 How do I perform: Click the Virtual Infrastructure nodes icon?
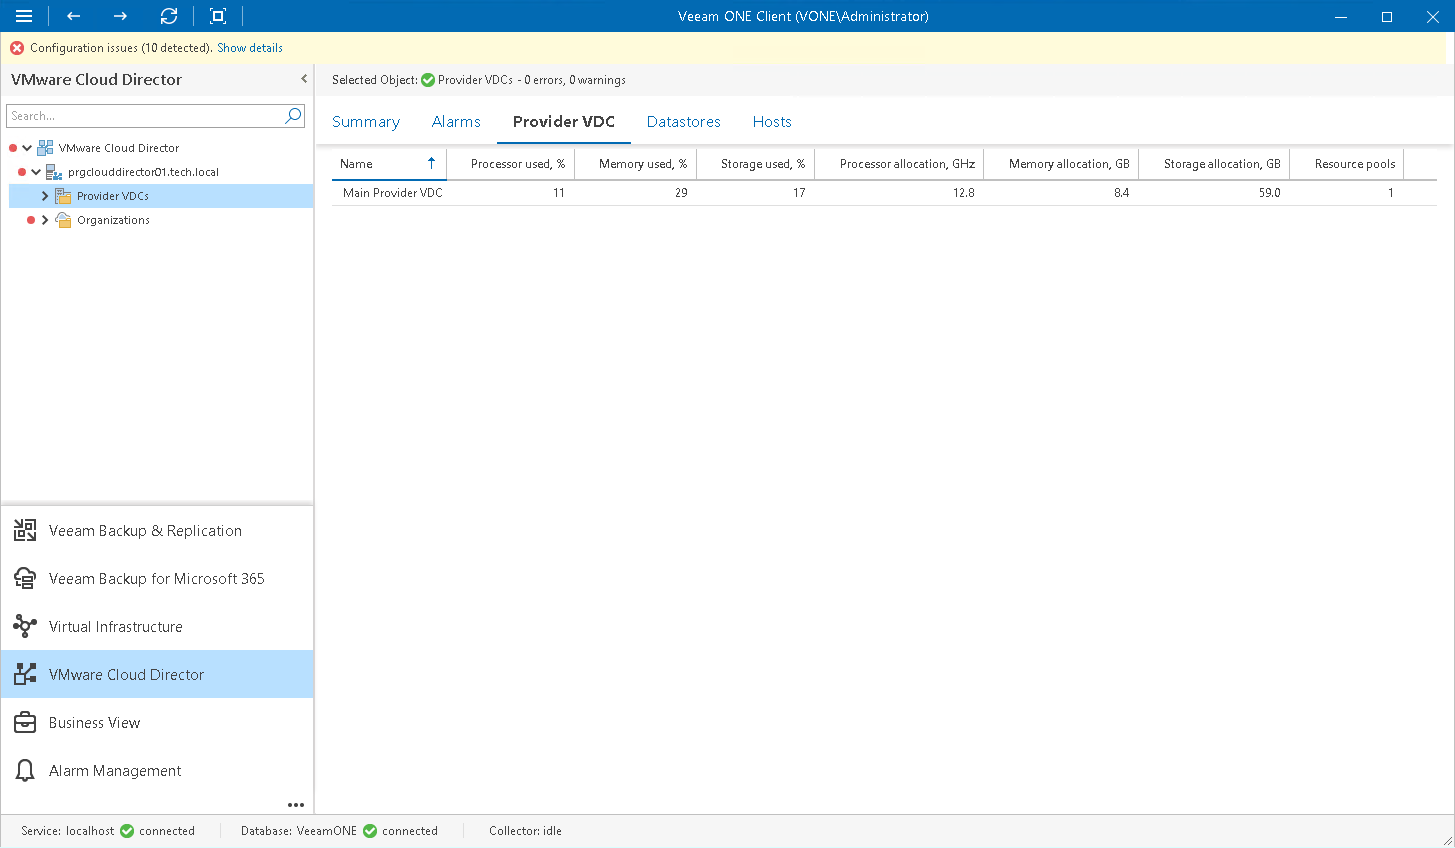pos(25,627)
